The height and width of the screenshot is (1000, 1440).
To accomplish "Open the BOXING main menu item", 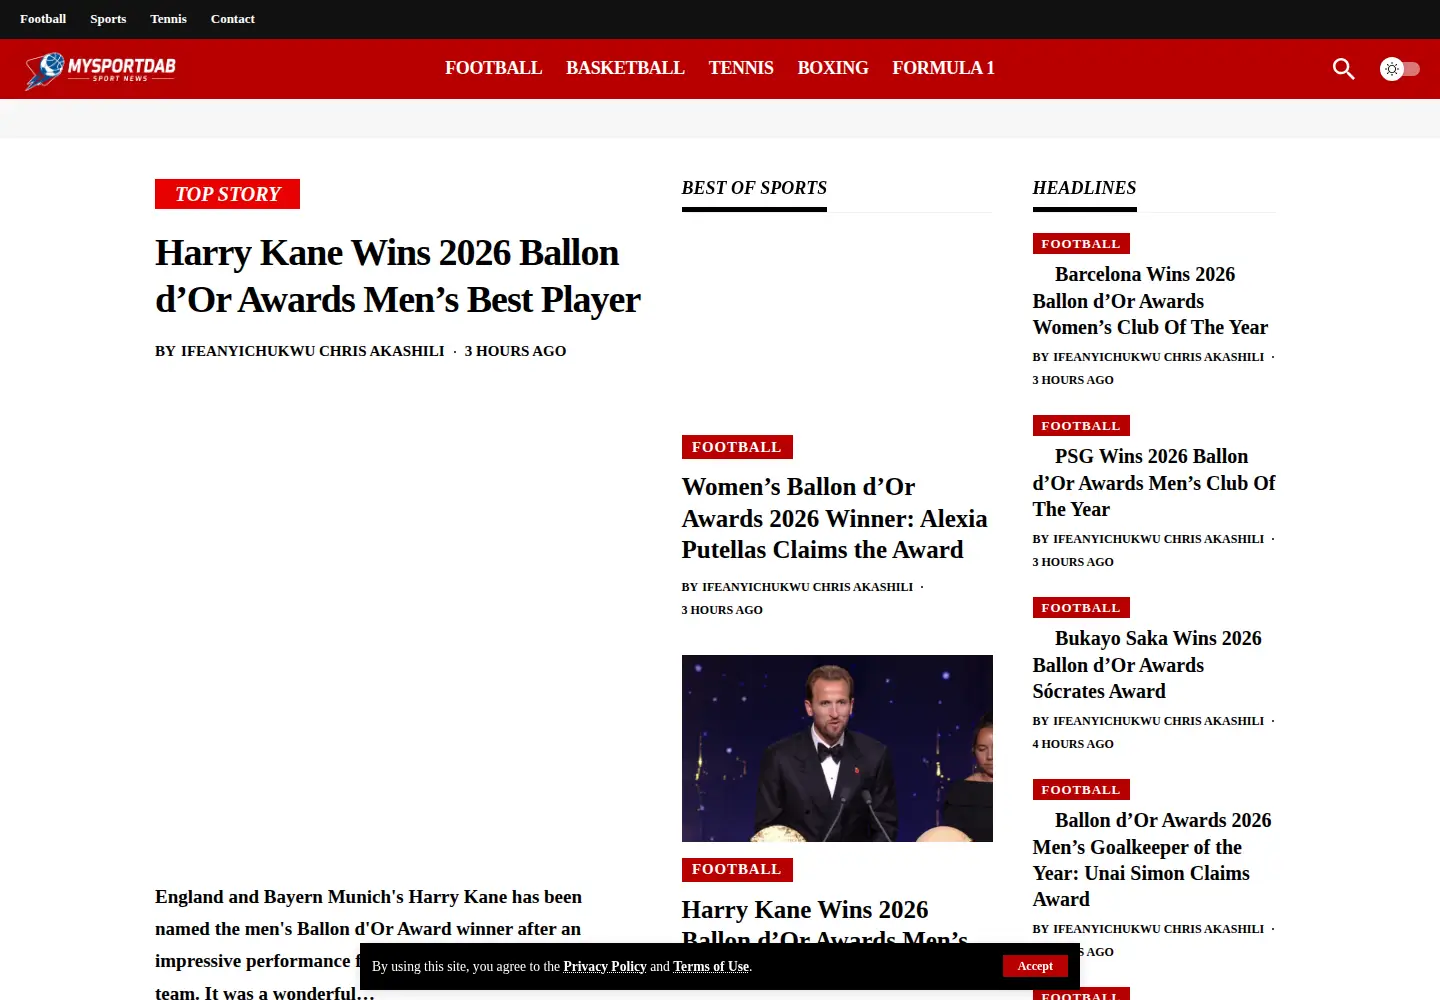I will click(x=833, y=68).
